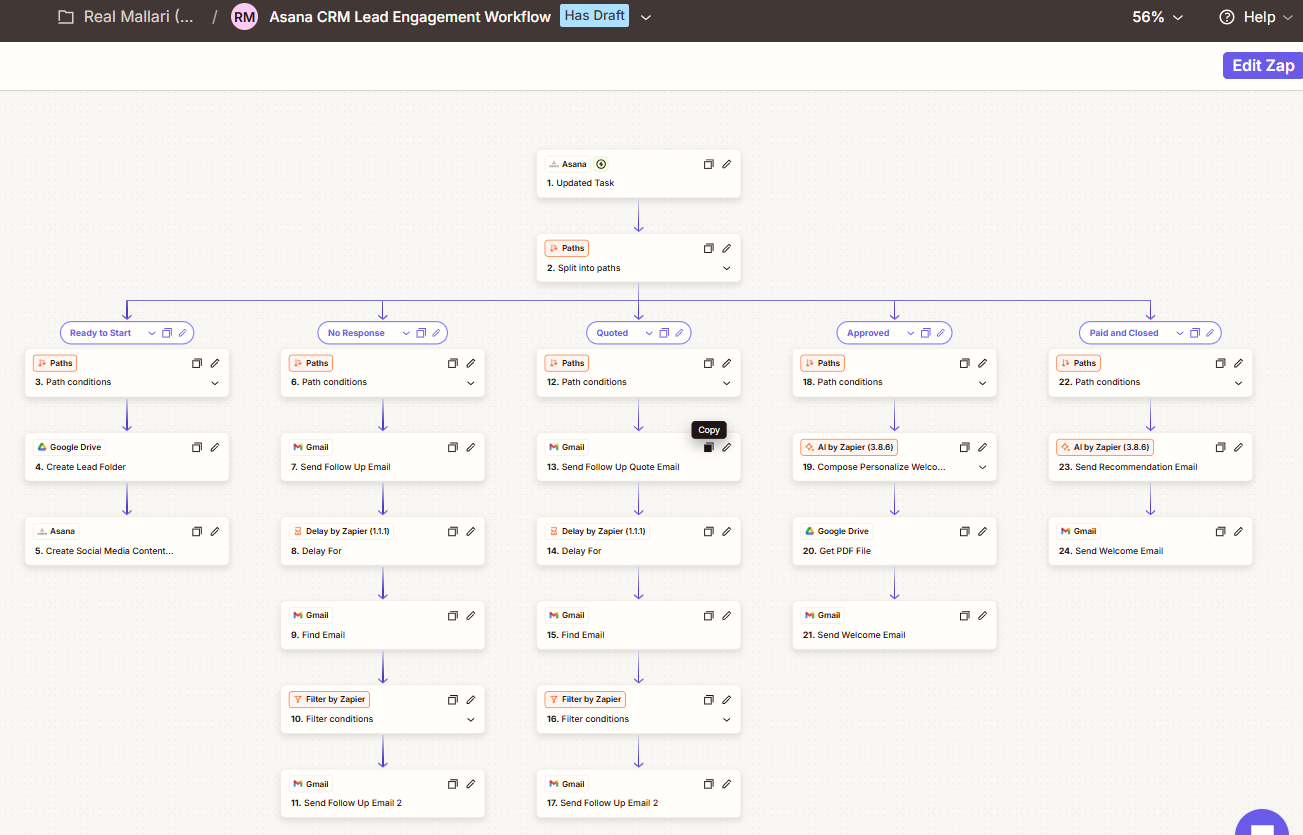
Task: Open the No Response path dropdown
Action: pyautogui.click(x=406, y=333)
